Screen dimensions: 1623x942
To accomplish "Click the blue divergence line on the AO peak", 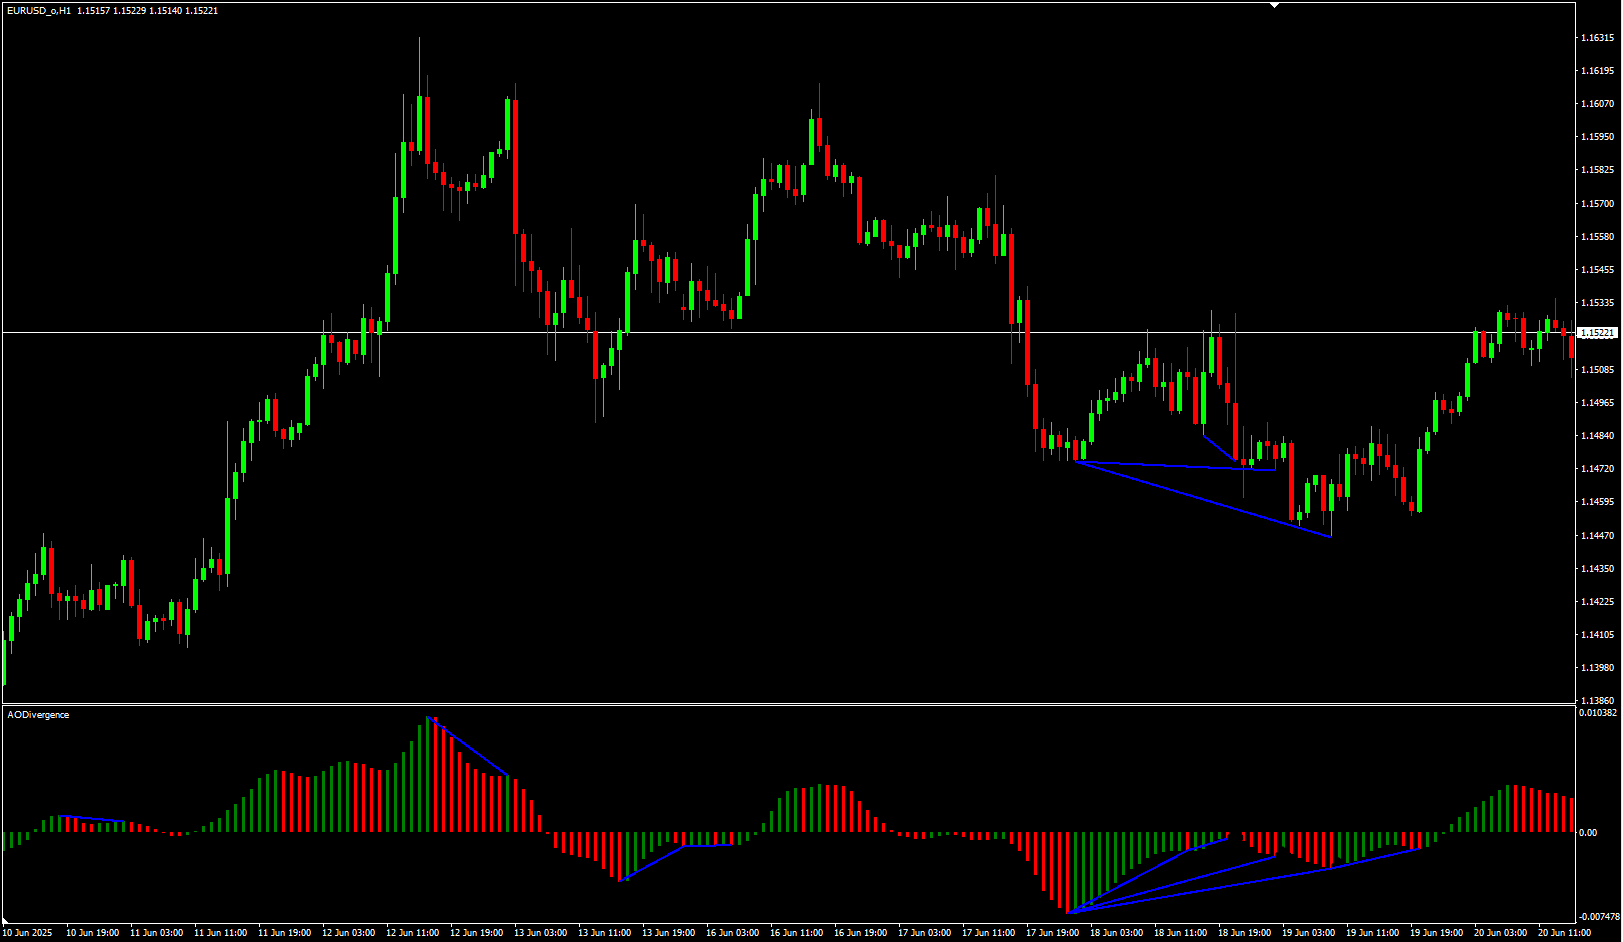I will point(468,746).
